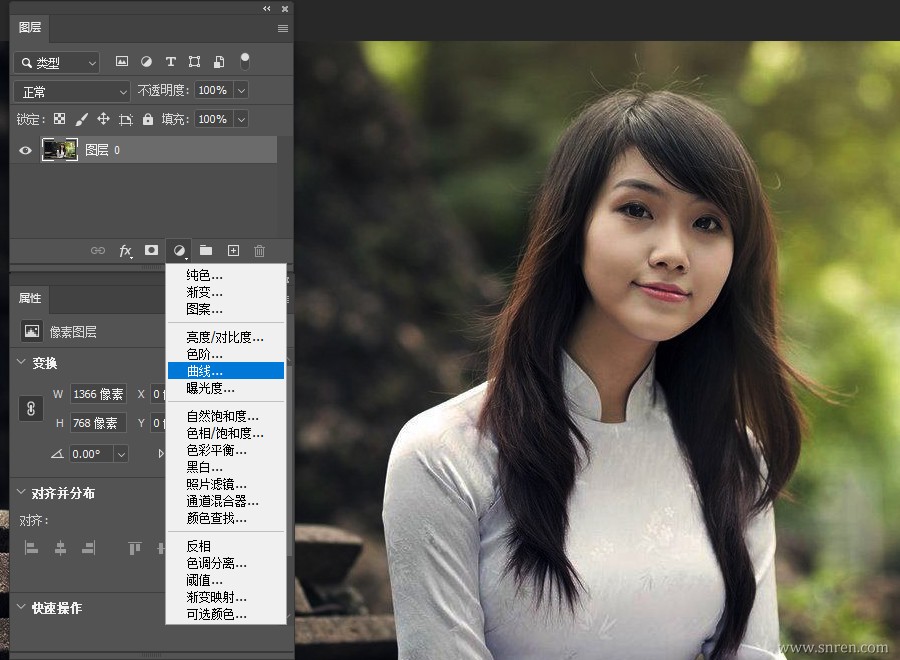The image size is (900, 660).
Task: Select 色相/饱和度 adjustment
Action: [x=226, y=433]
